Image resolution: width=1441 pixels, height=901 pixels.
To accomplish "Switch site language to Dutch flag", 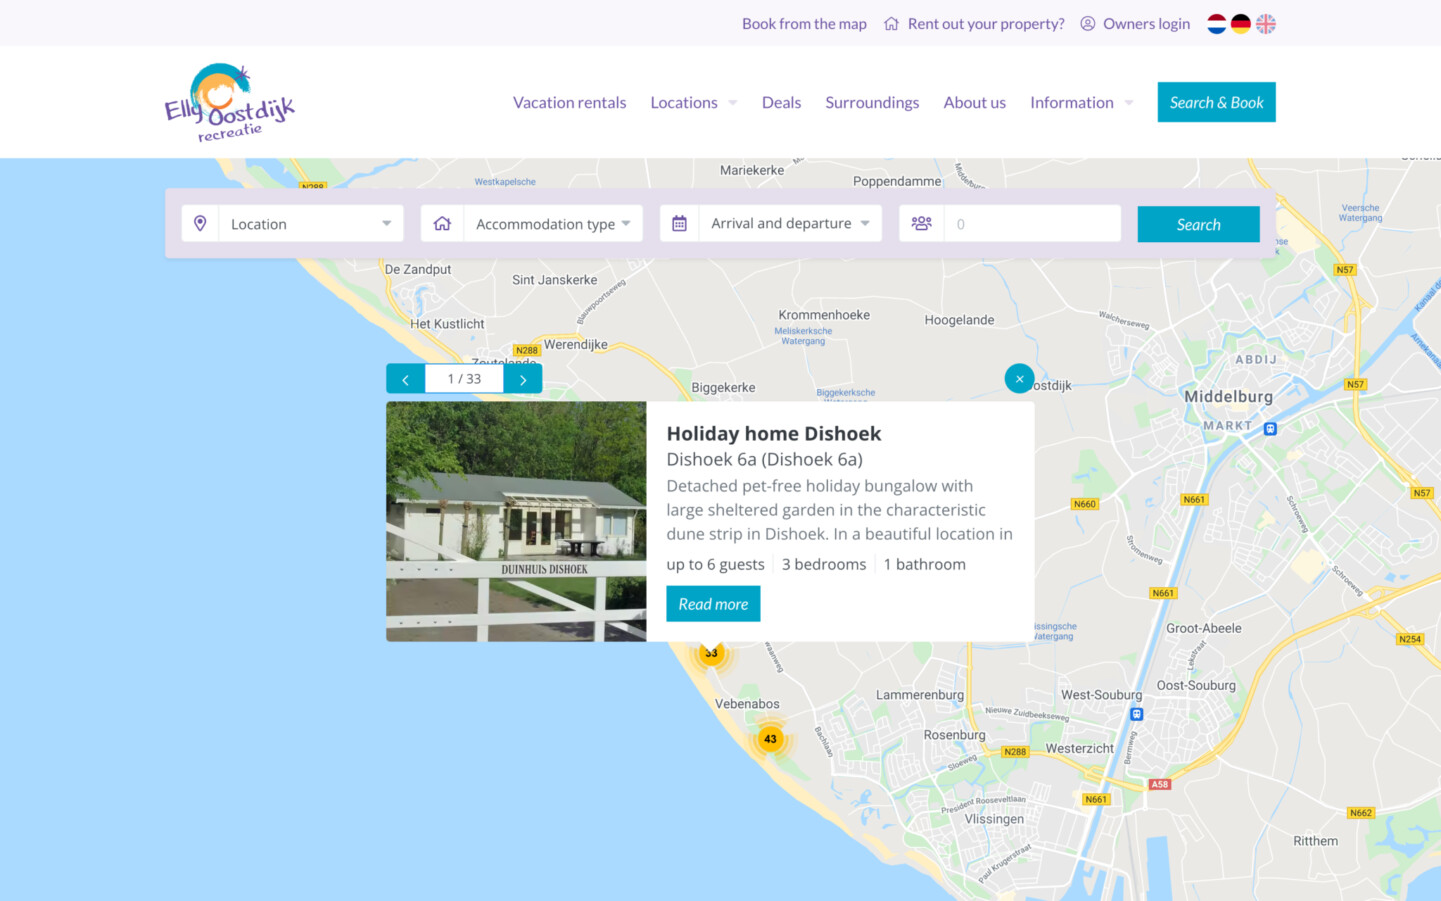I will coord(1216,24).
